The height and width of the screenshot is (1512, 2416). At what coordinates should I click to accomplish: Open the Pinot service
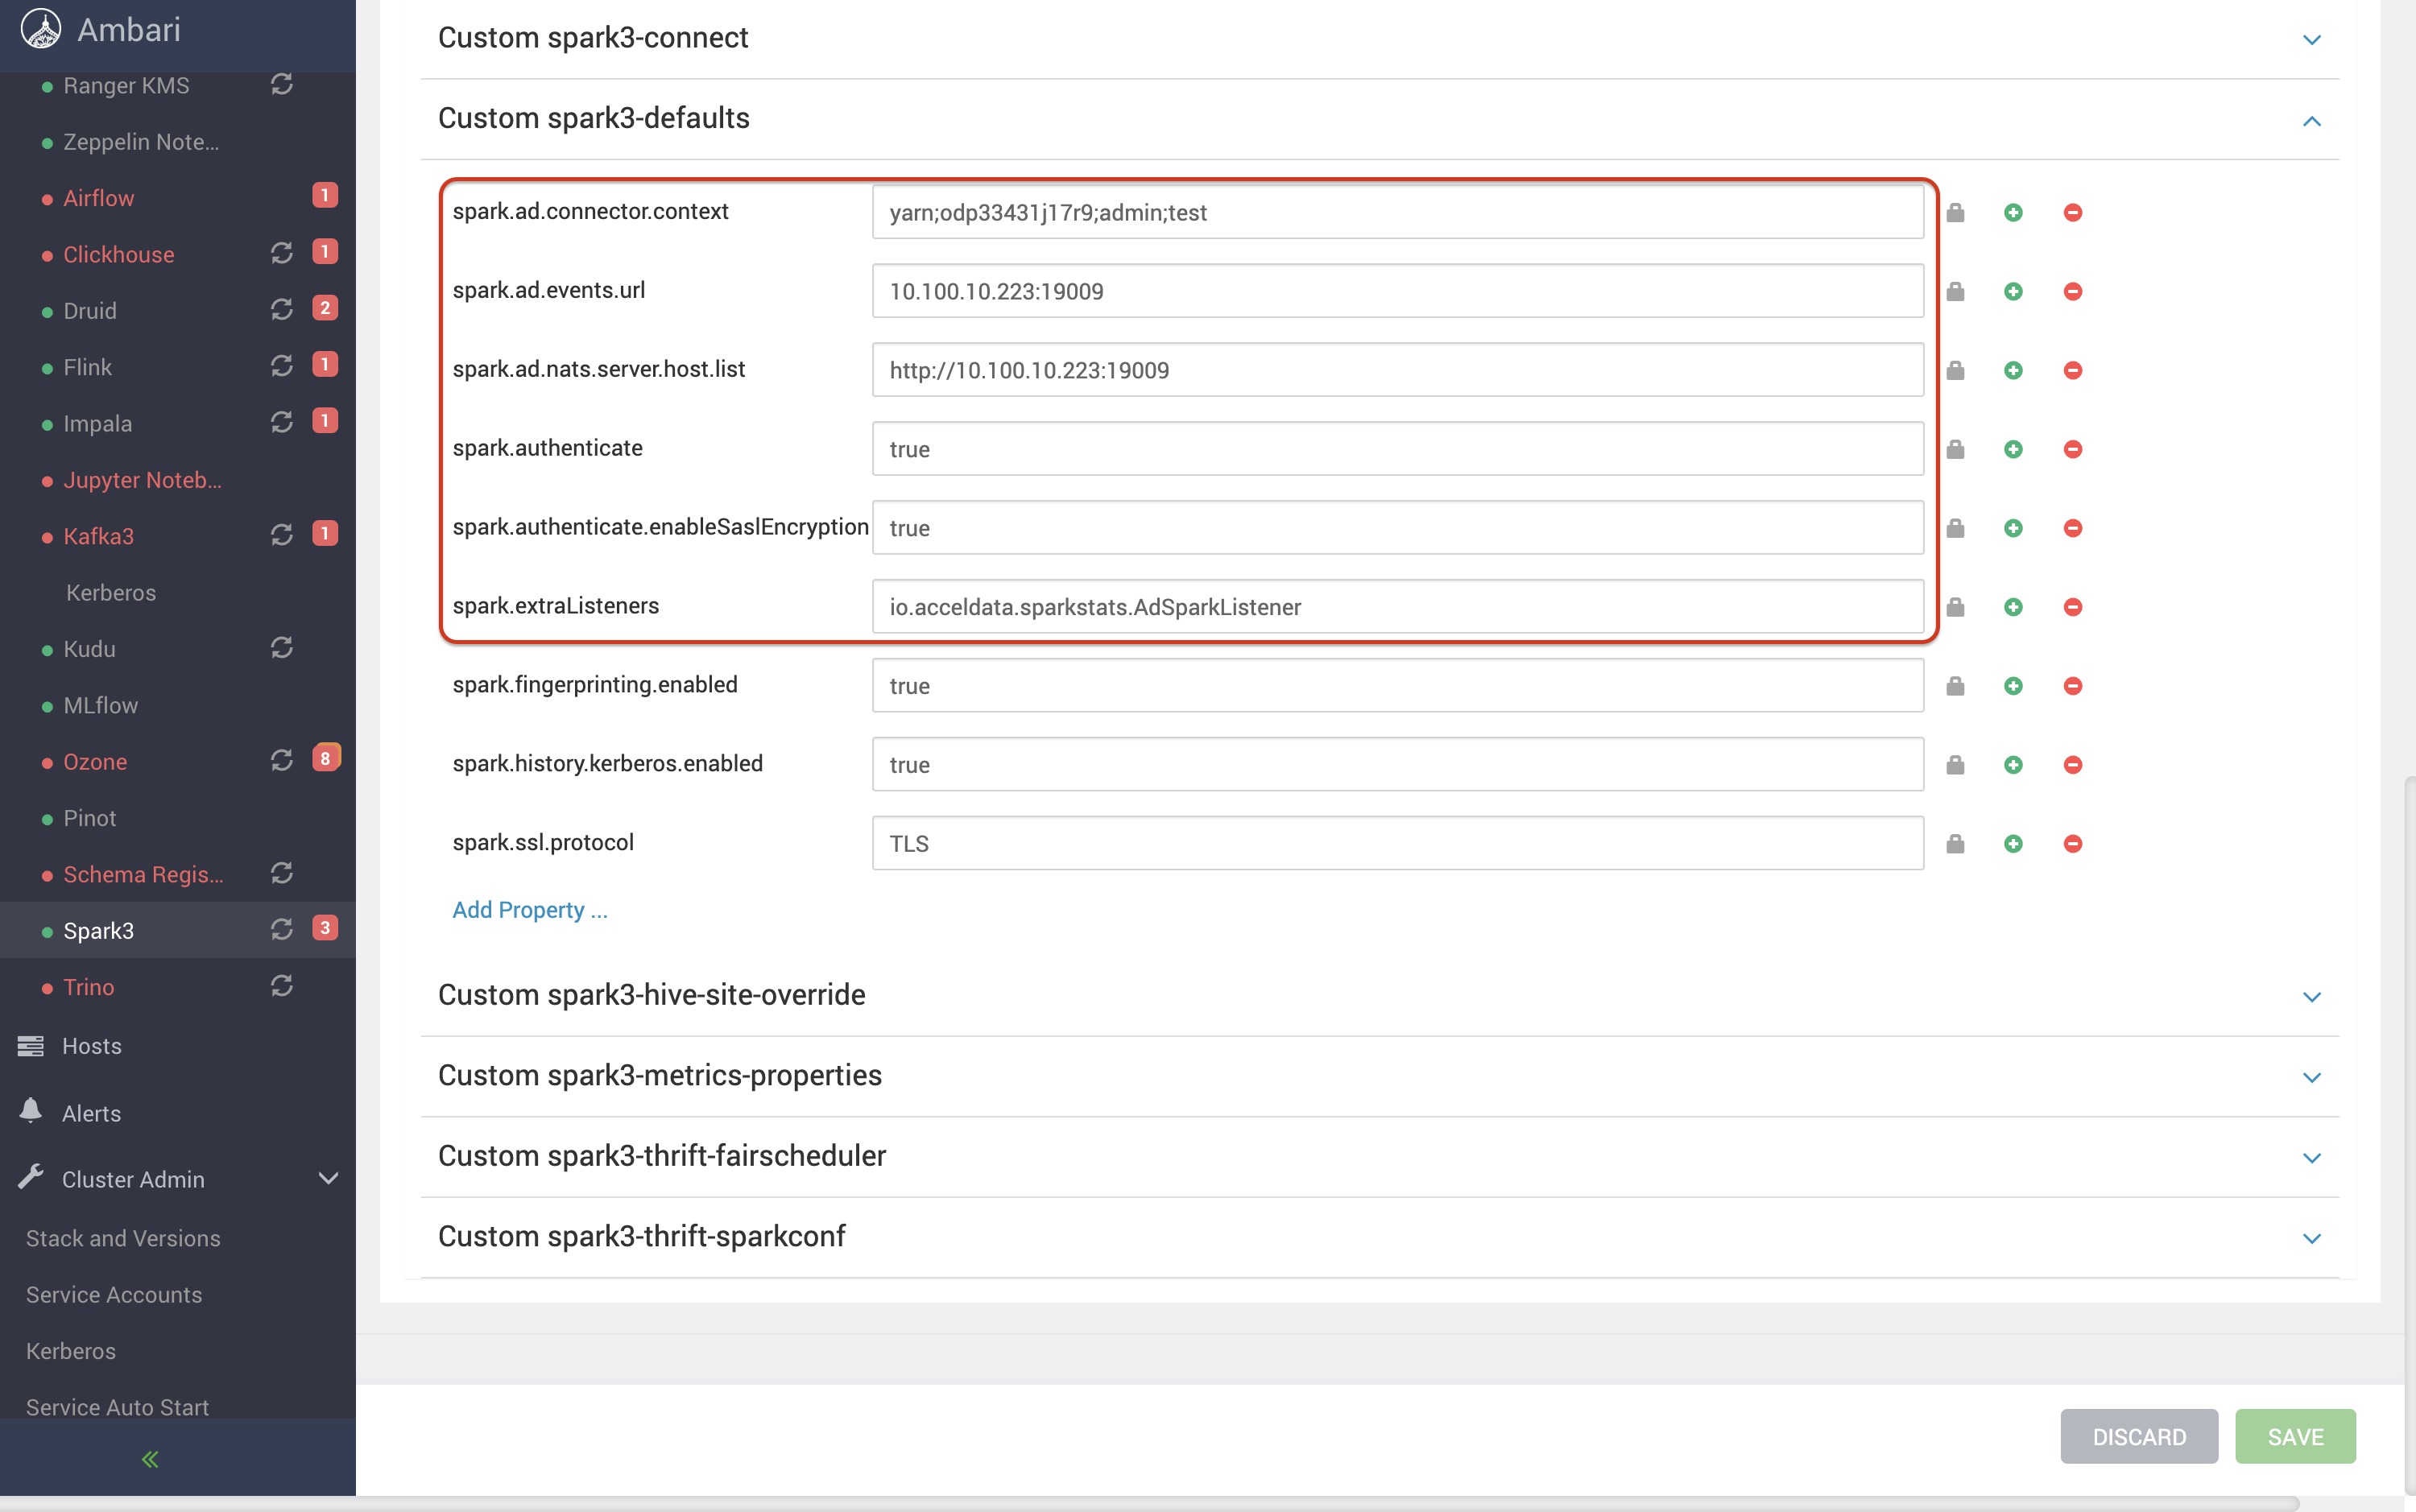[89, 818]
